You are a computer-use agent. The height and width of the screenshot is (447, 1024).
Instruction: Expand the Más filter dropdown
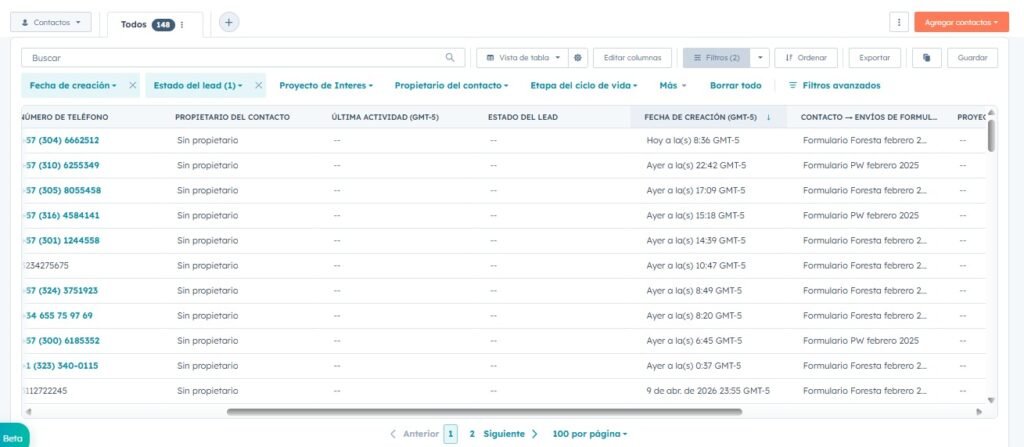(x=673, y=86)
